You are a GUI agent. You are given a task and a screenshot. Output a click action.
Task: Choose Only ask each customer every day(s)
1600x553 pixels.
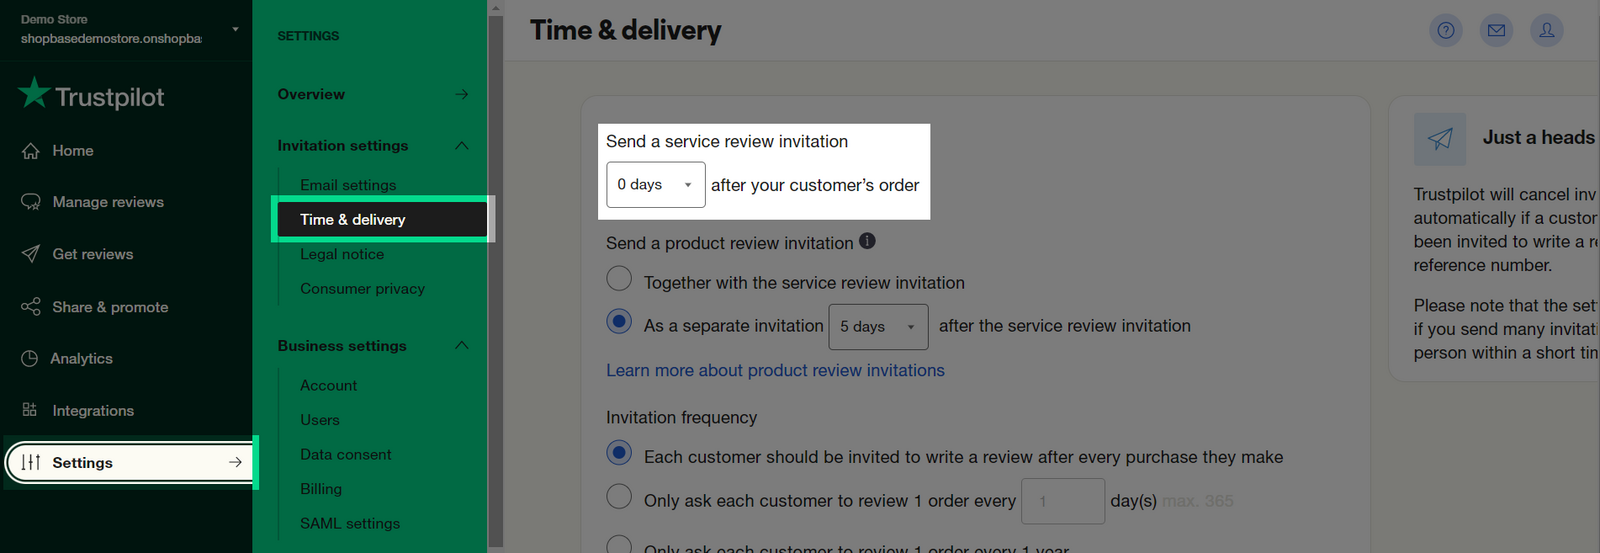coord(619,496)
